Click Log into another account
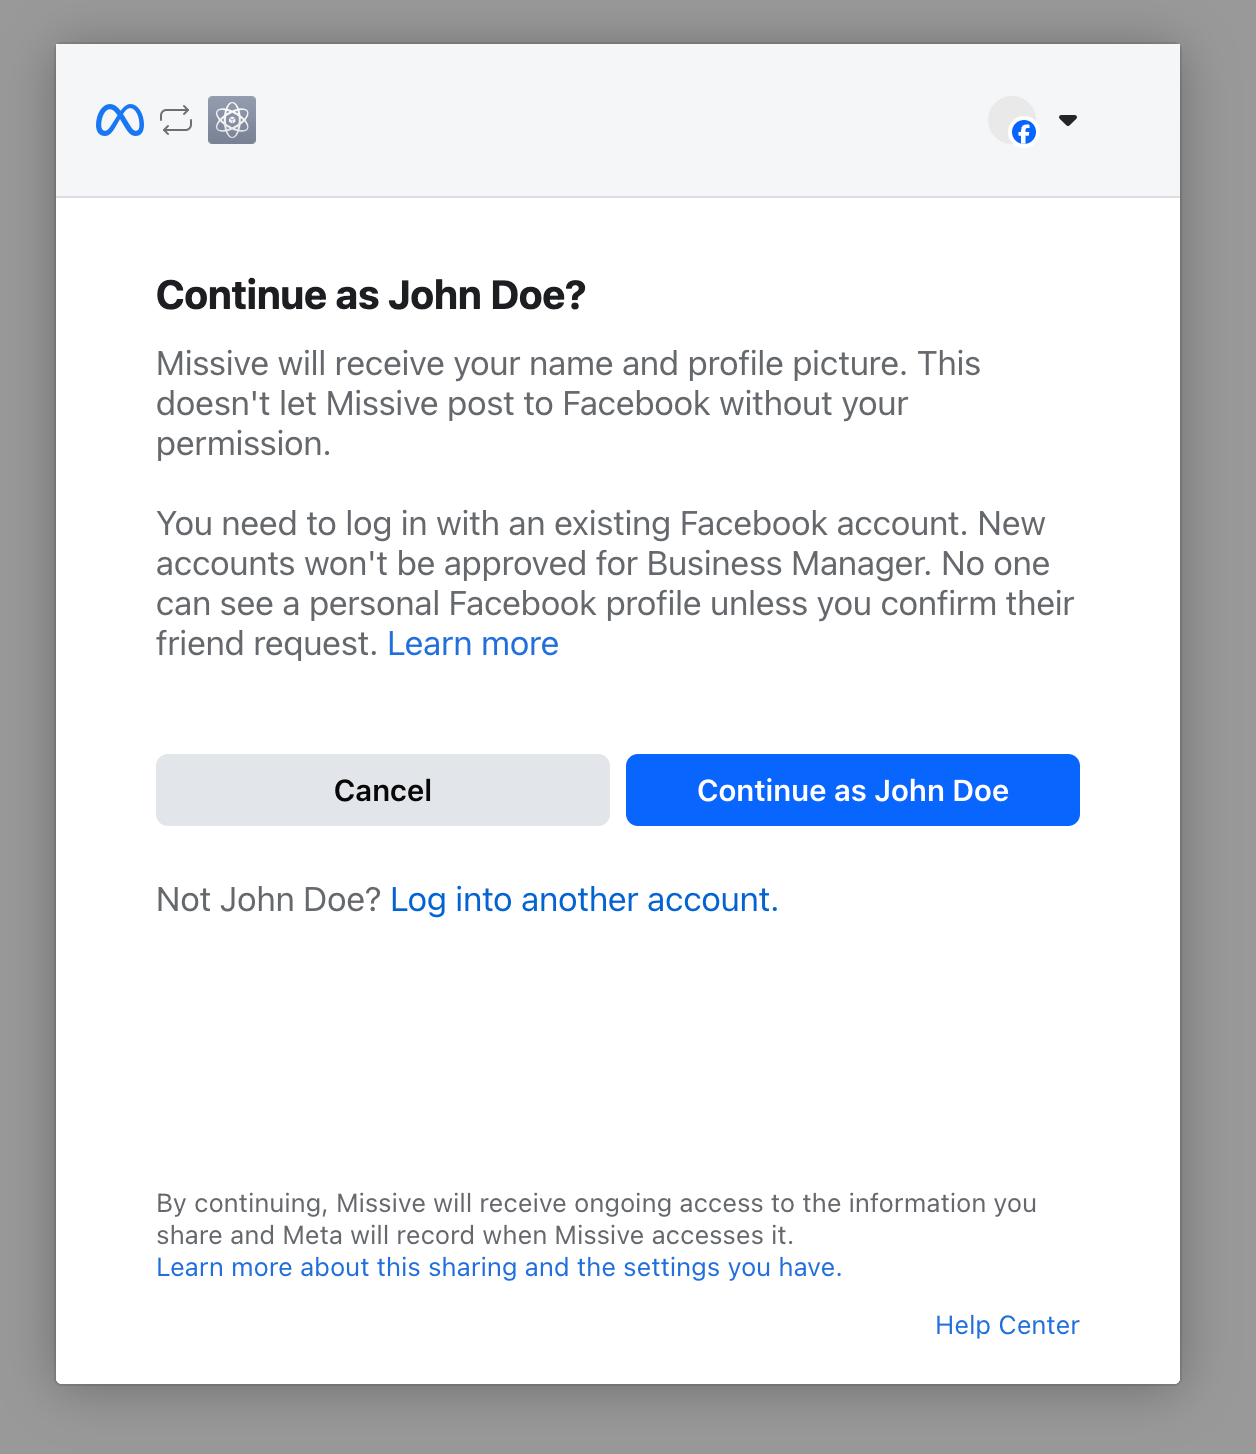Screen dimensions: 1256x1454 [584, 899]
